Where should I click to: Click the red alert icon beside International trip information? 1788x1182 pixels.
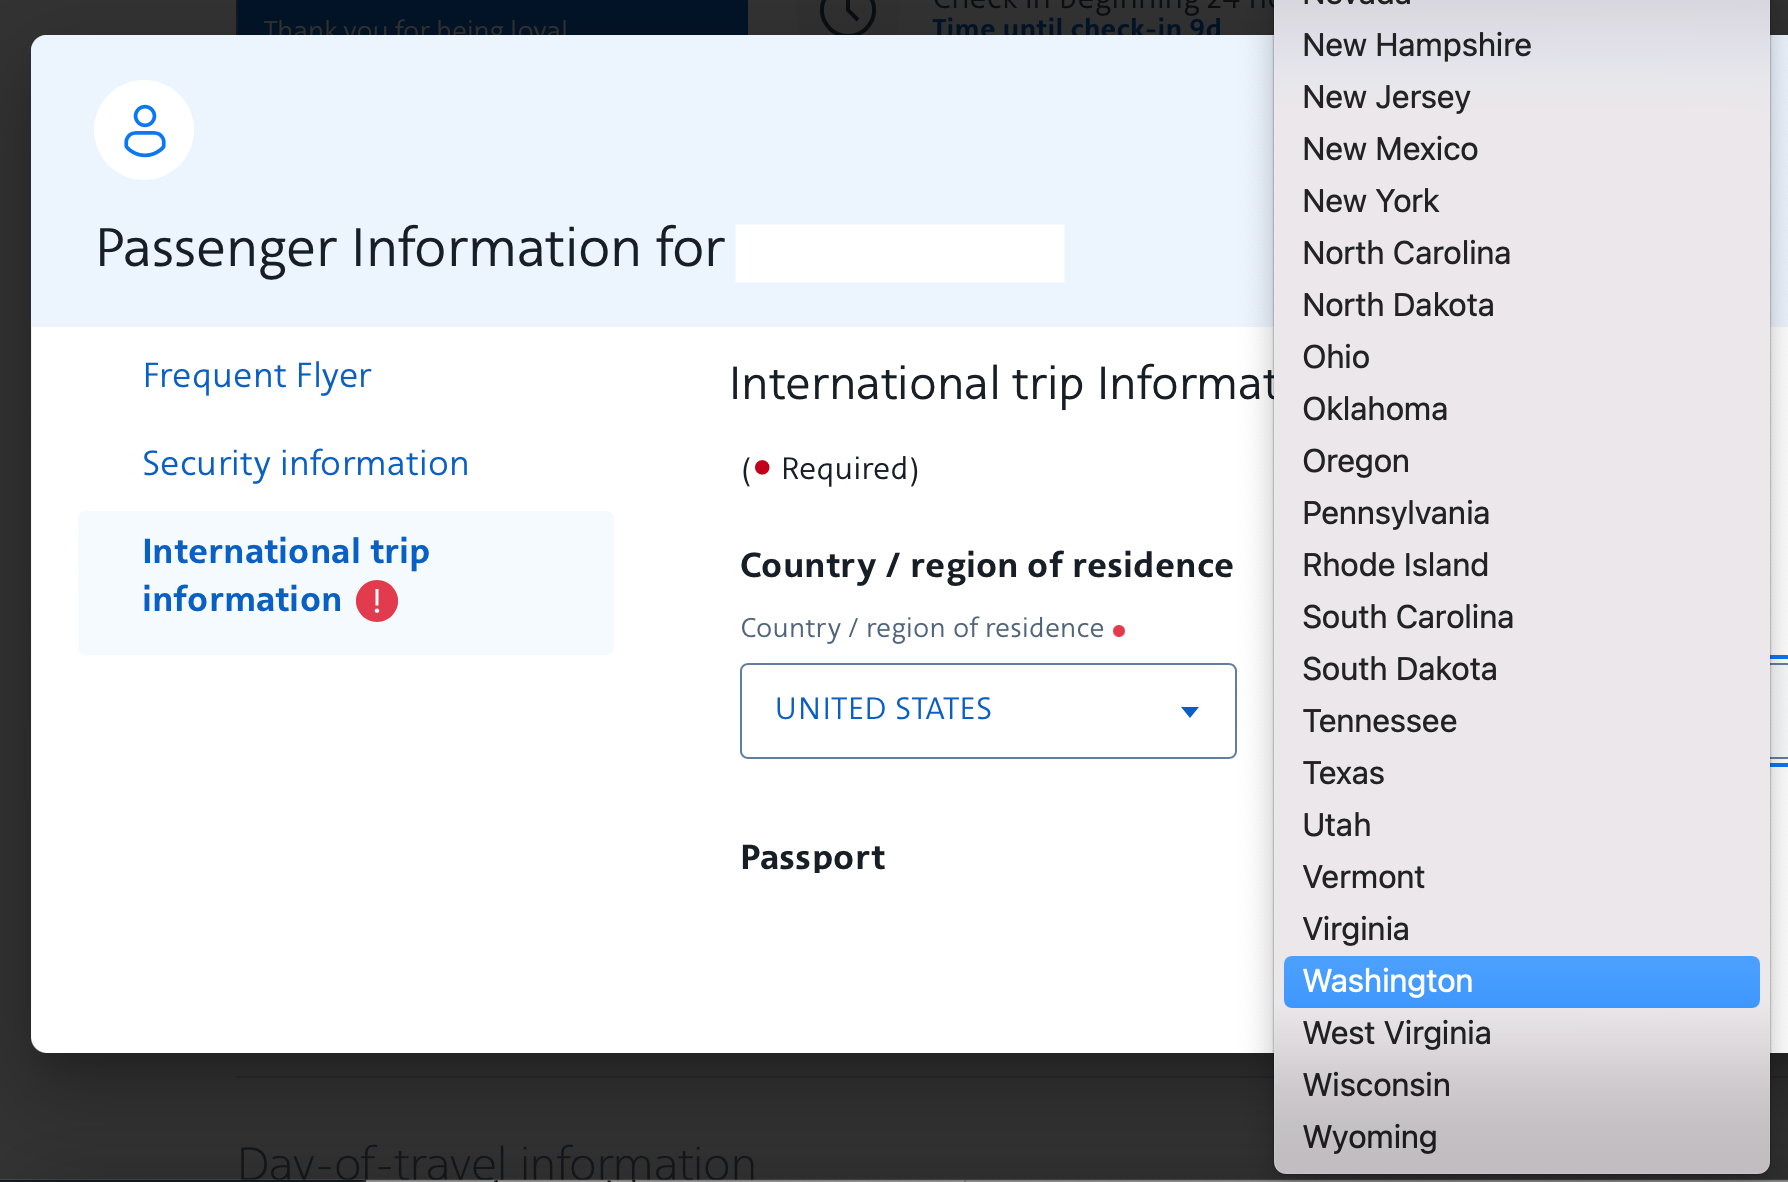pyautogui.click(x=377, y=601)
